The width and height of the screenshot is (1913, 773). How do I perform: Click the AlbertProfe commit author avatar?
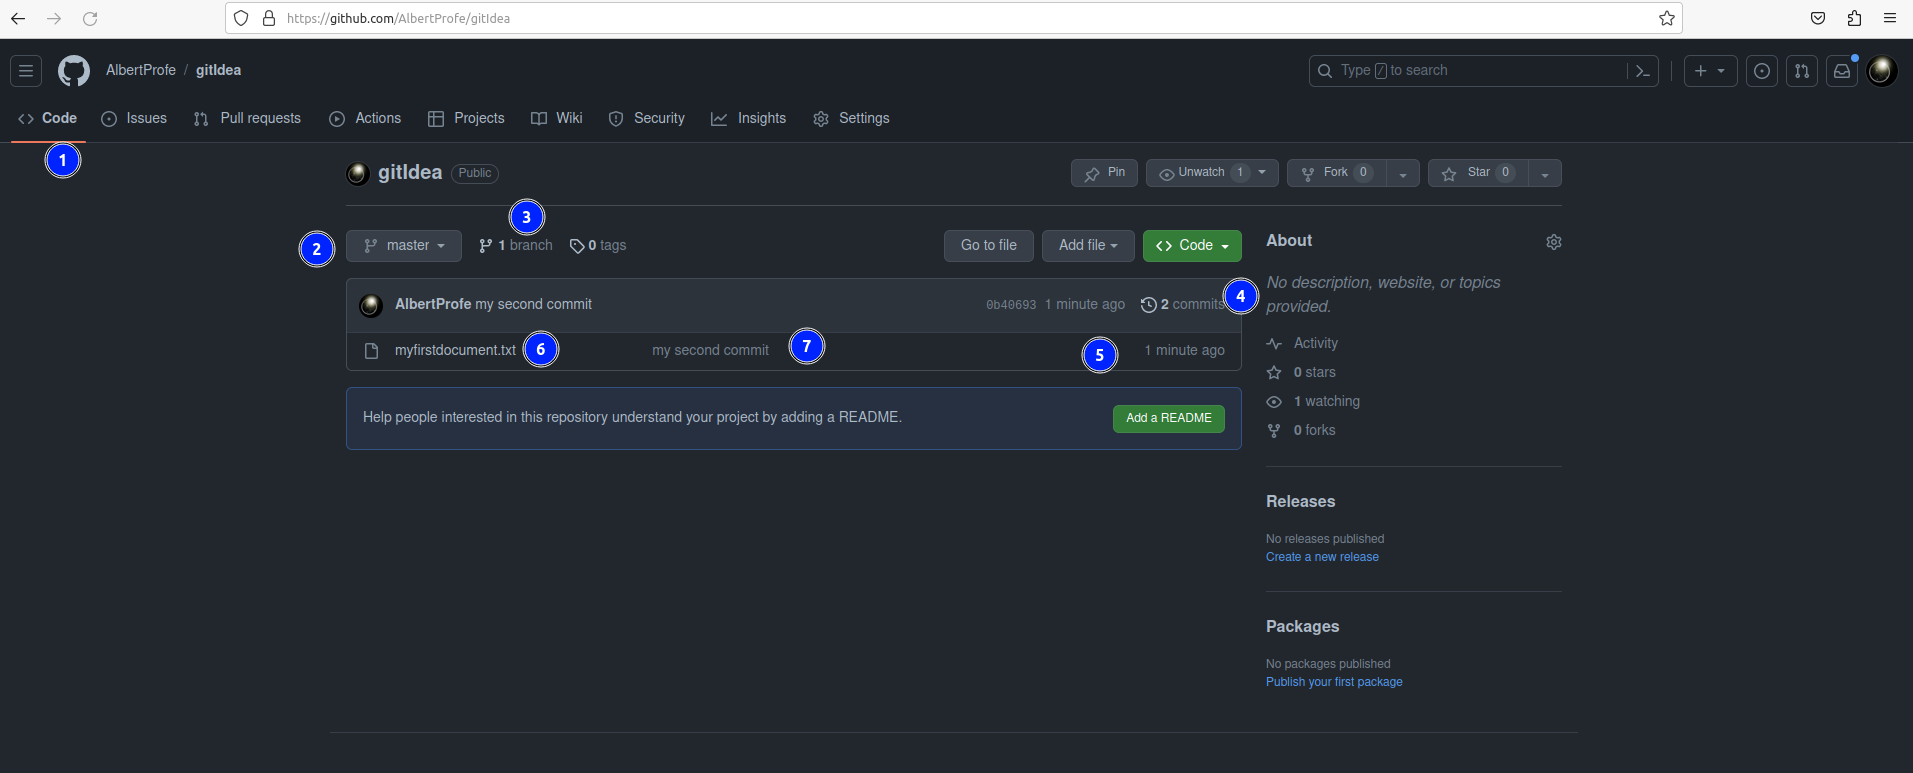[x=371, y=305]
